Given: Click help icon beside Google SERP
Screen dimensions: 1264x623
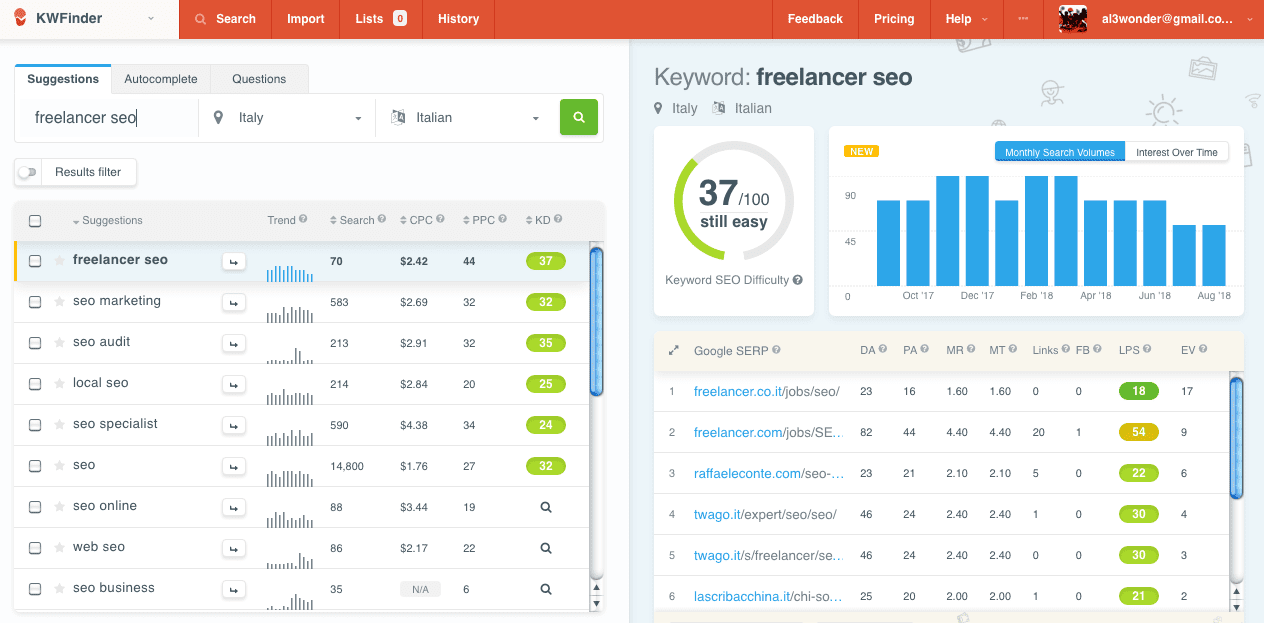Looking at the screenshot, I should pyautogui.click(x=777, y=350).
